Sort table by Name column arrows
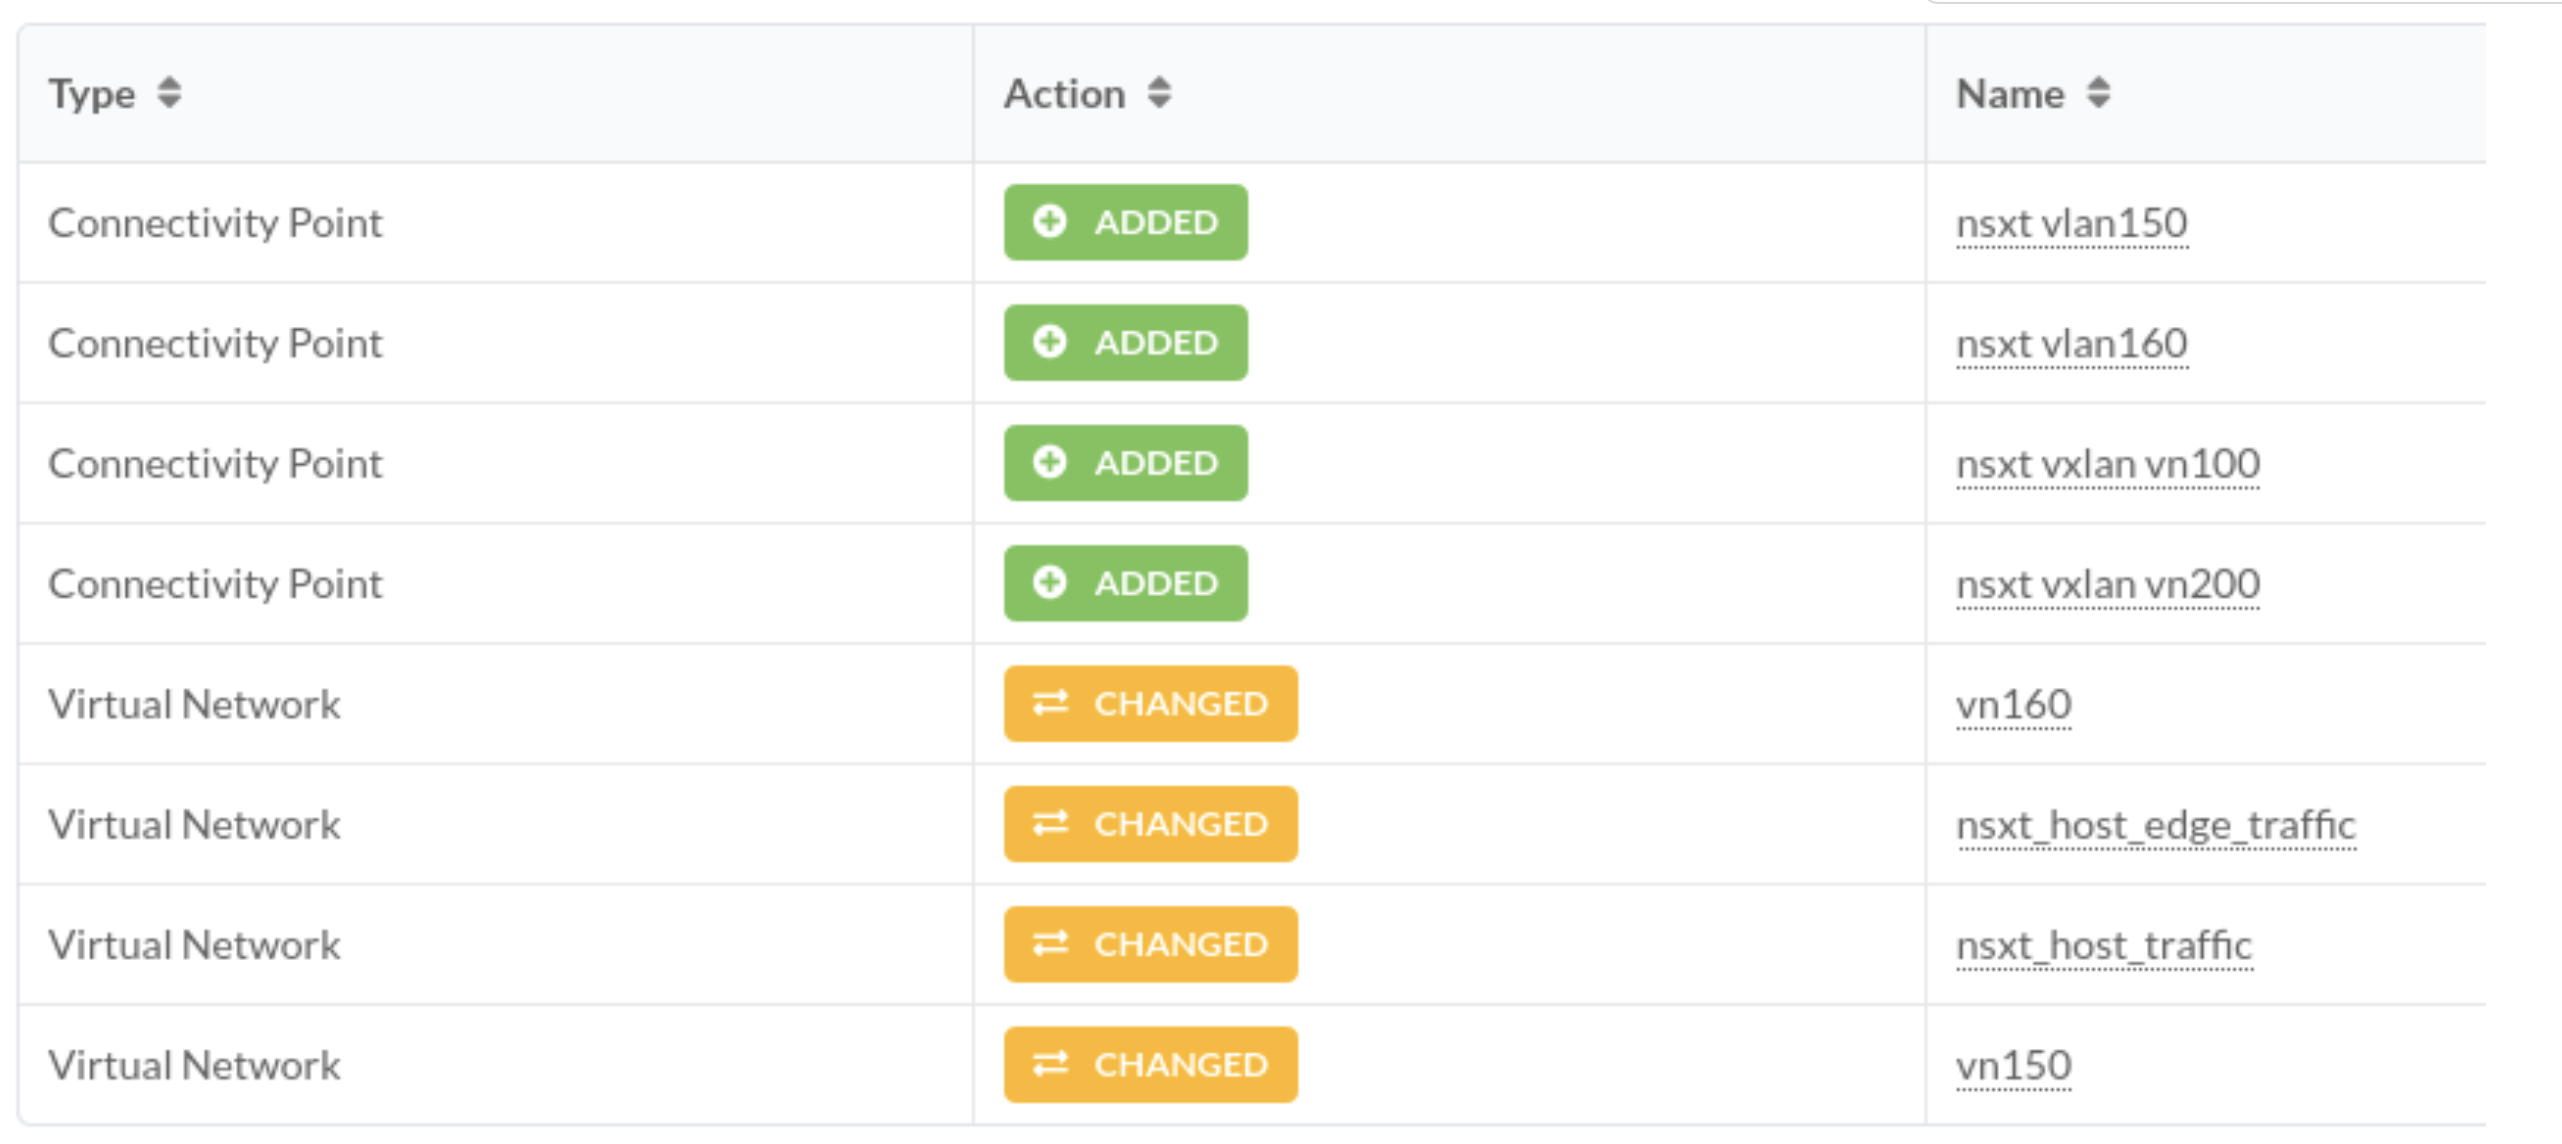Image resolution: width=2562 pixels, height=1144 pixels. tap(2097, 93)
